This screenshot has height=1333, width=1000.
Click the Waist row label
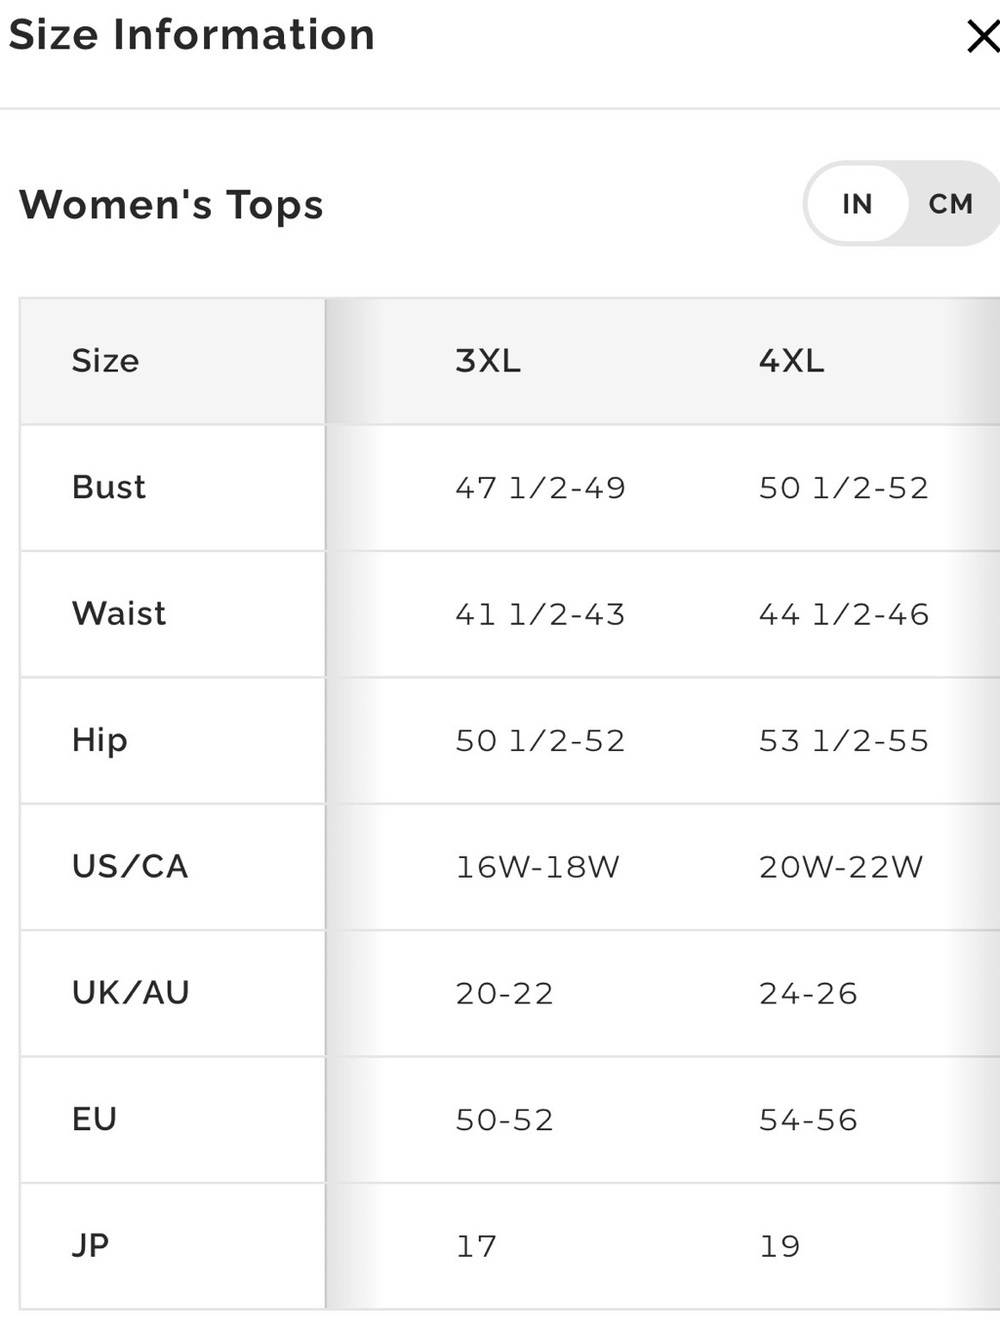click(x=119, y=613)
